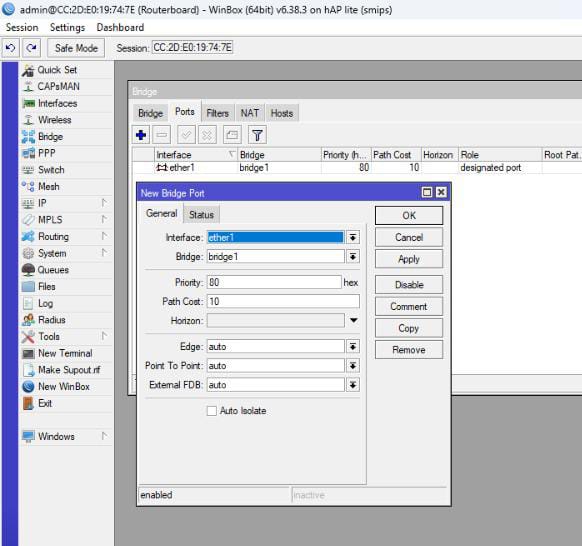Expand the Horizon field arrow

pyautogui.click(x=354, y=320)
